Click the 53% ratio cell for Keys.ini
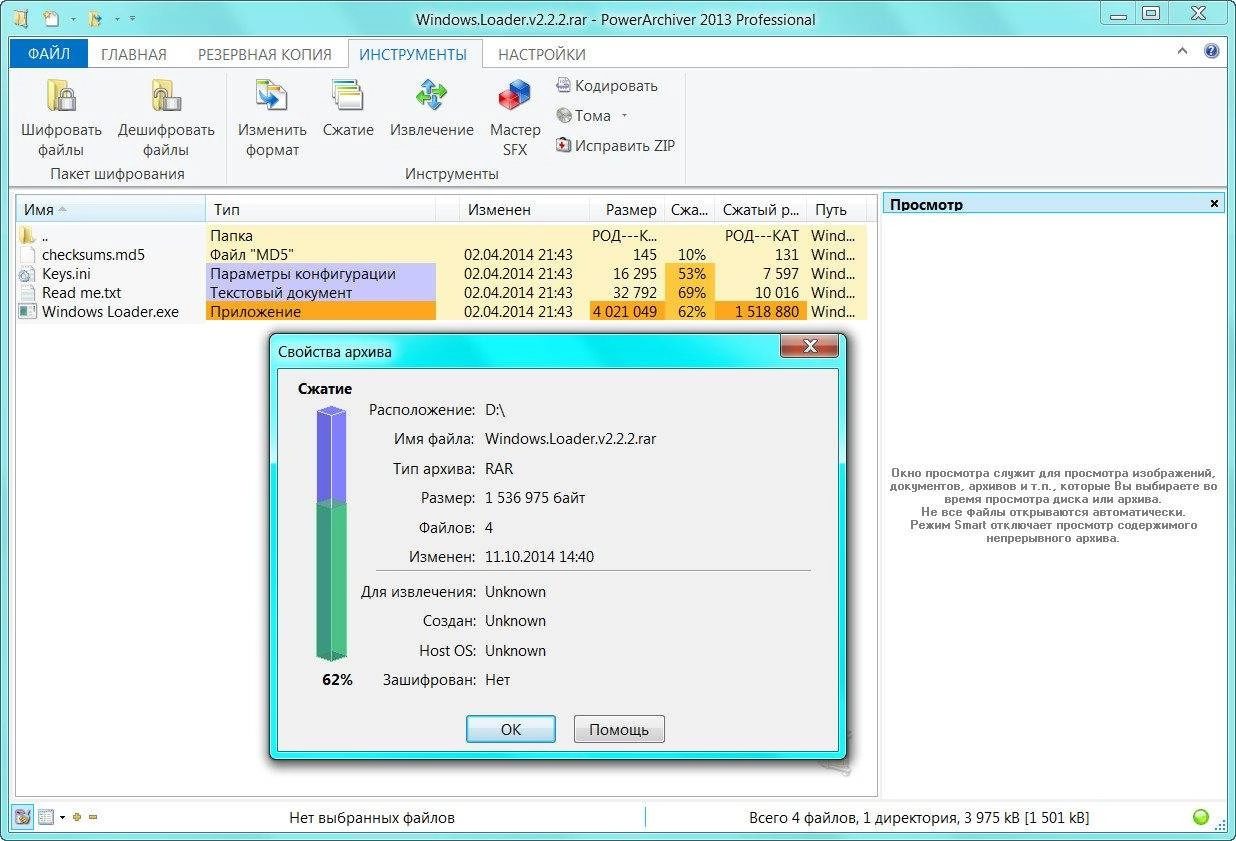The width and height of the screenshot is (1236, 841). pos(690,274)
